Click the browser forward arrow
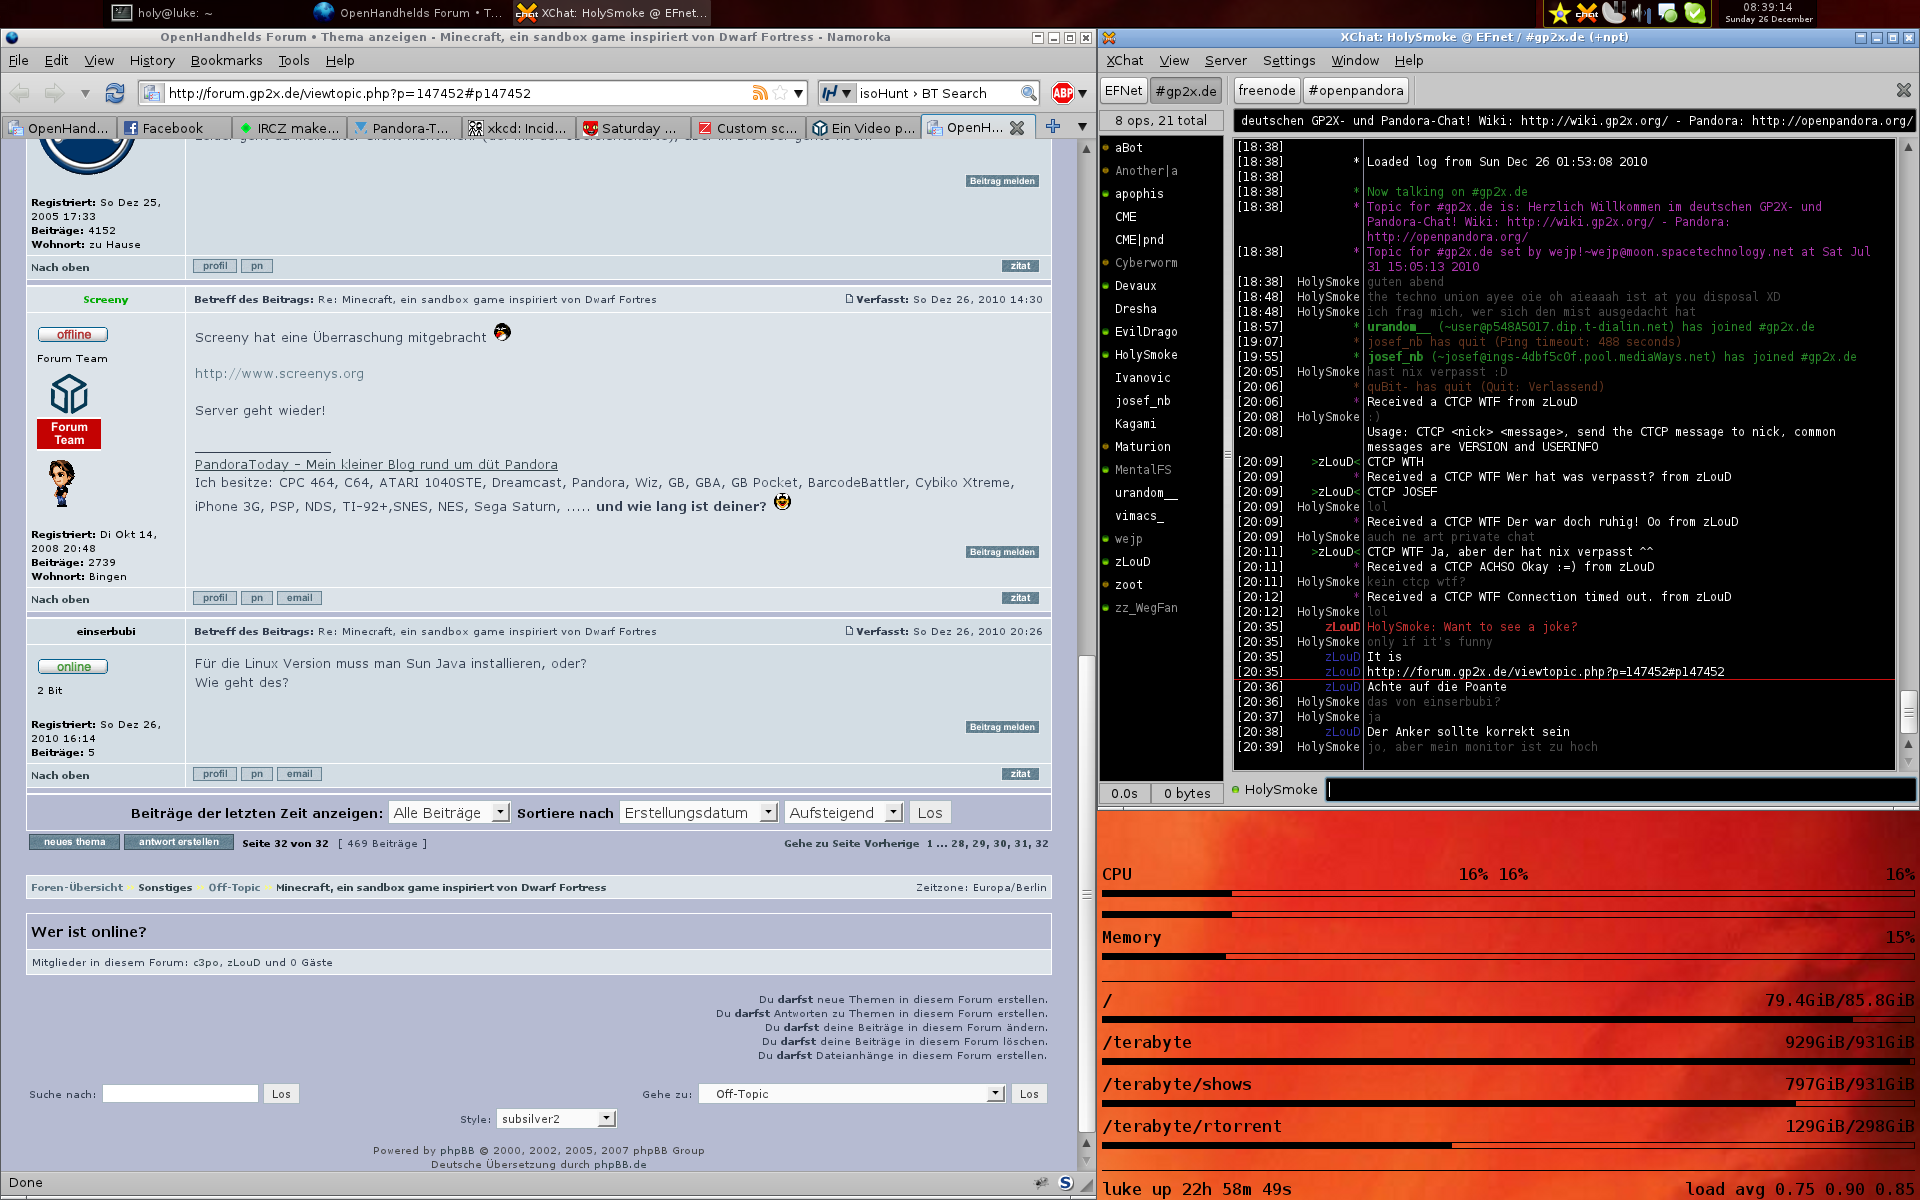 tap(54, 93)
